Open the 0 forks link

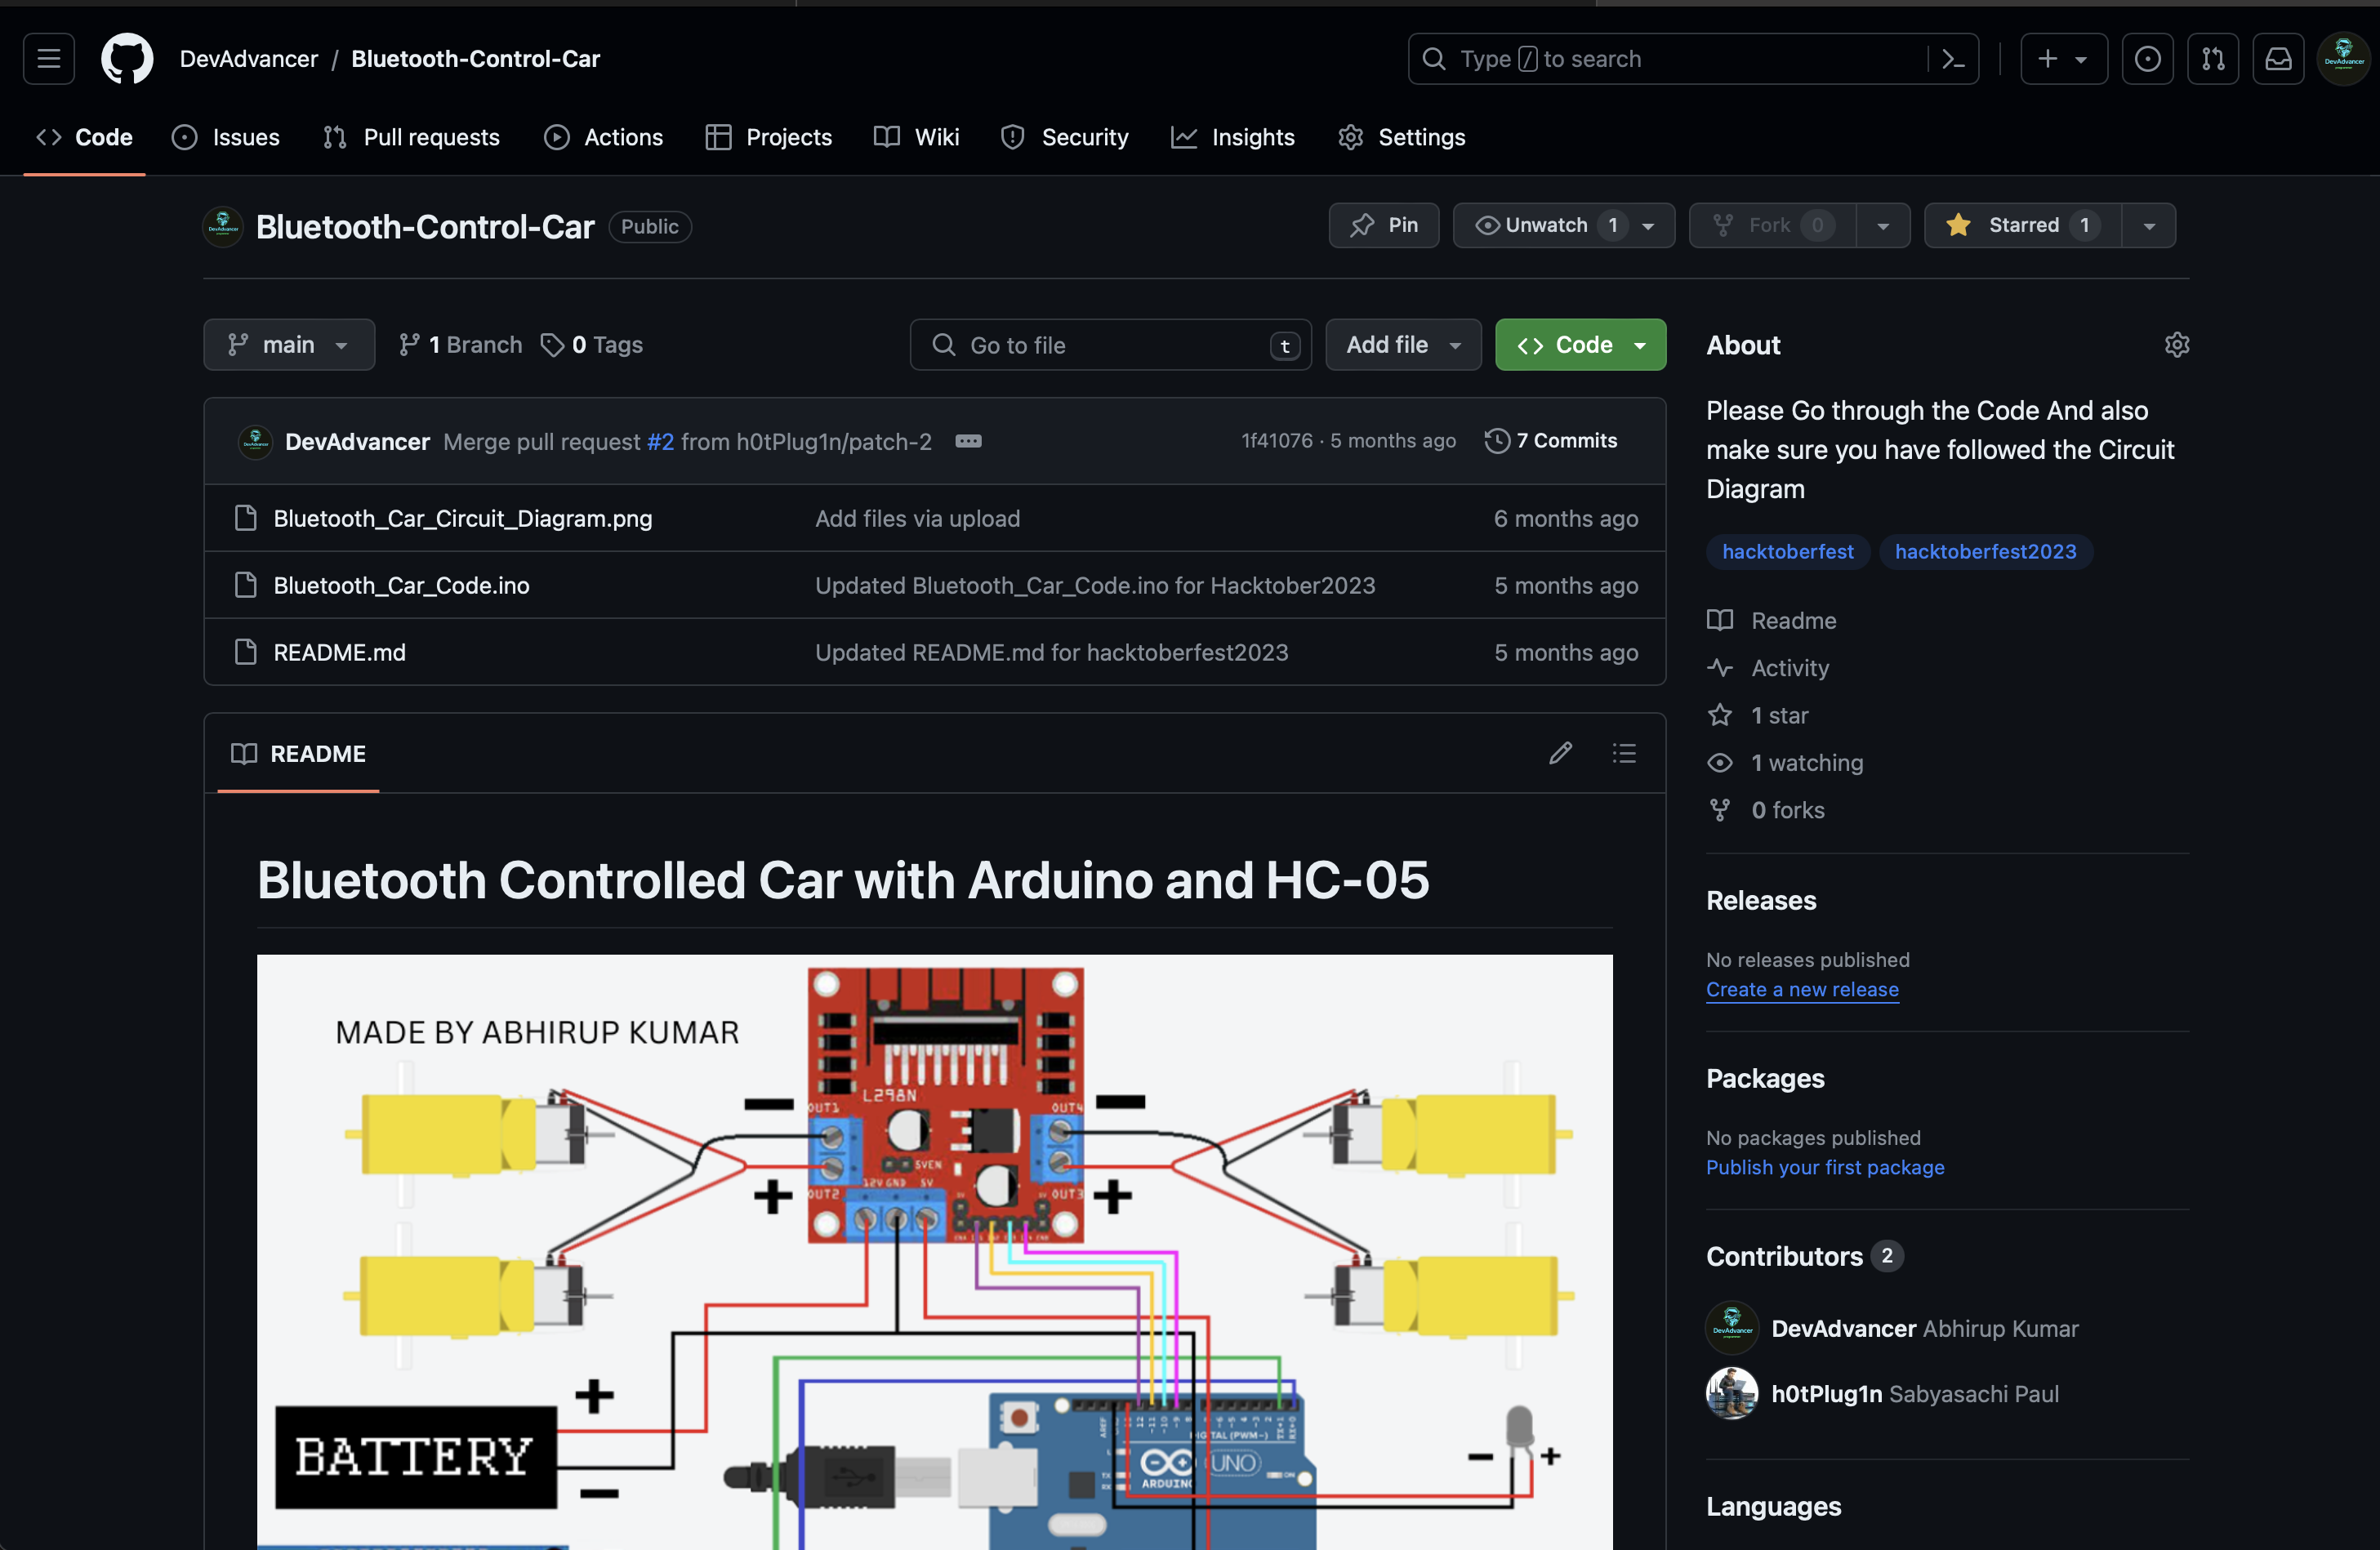[1787, 810]
